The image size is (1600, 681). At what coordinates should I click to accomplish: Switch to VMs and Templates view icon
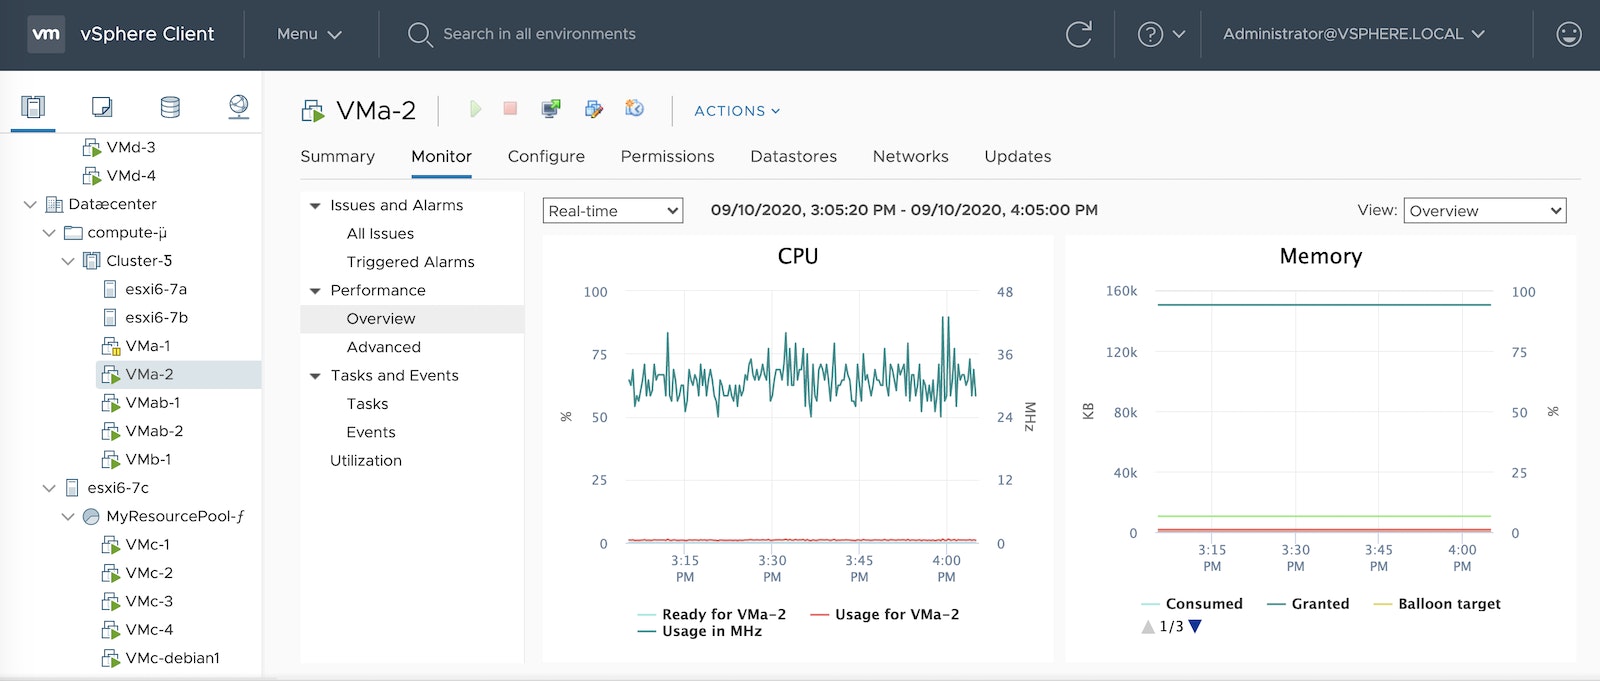[102, 107]
